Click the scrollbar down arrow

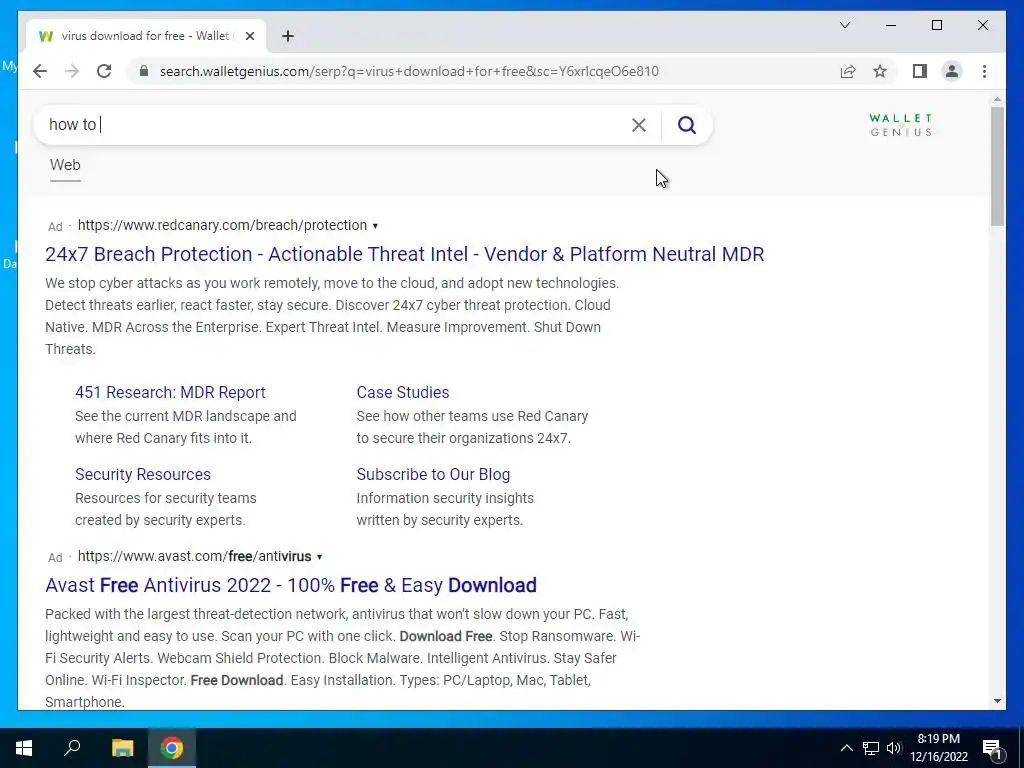pyautogui.click(x=997, y=701)
